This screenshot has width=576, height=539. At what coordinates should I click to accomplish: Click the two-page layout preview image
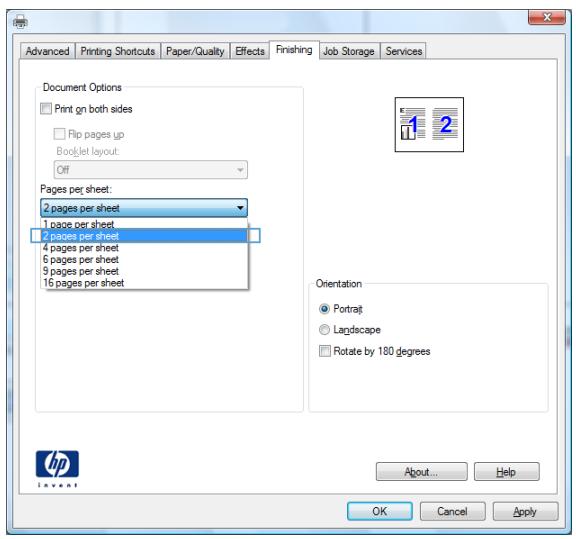[x=429, y=125]
